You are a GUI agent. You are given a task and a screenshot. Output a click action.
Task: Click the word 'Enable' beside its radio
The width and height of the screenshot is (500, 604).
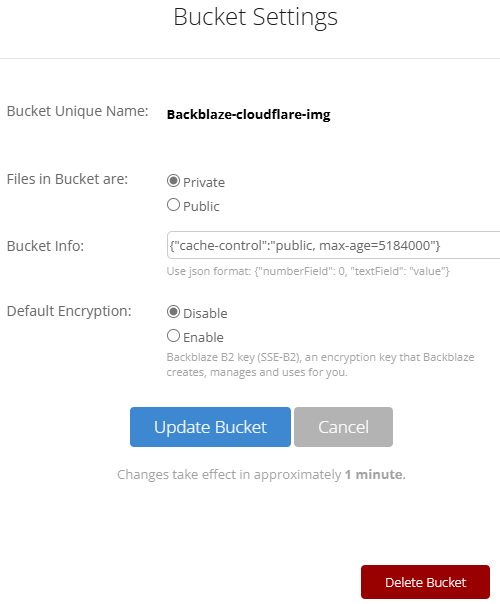coord(203,337)
